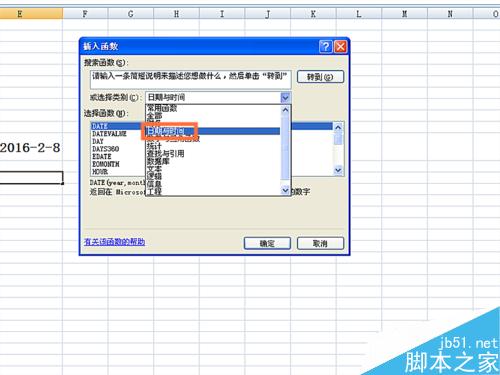Select column G header
The height and width of the screenshot is (375, 500).
(x=131, y=14)
